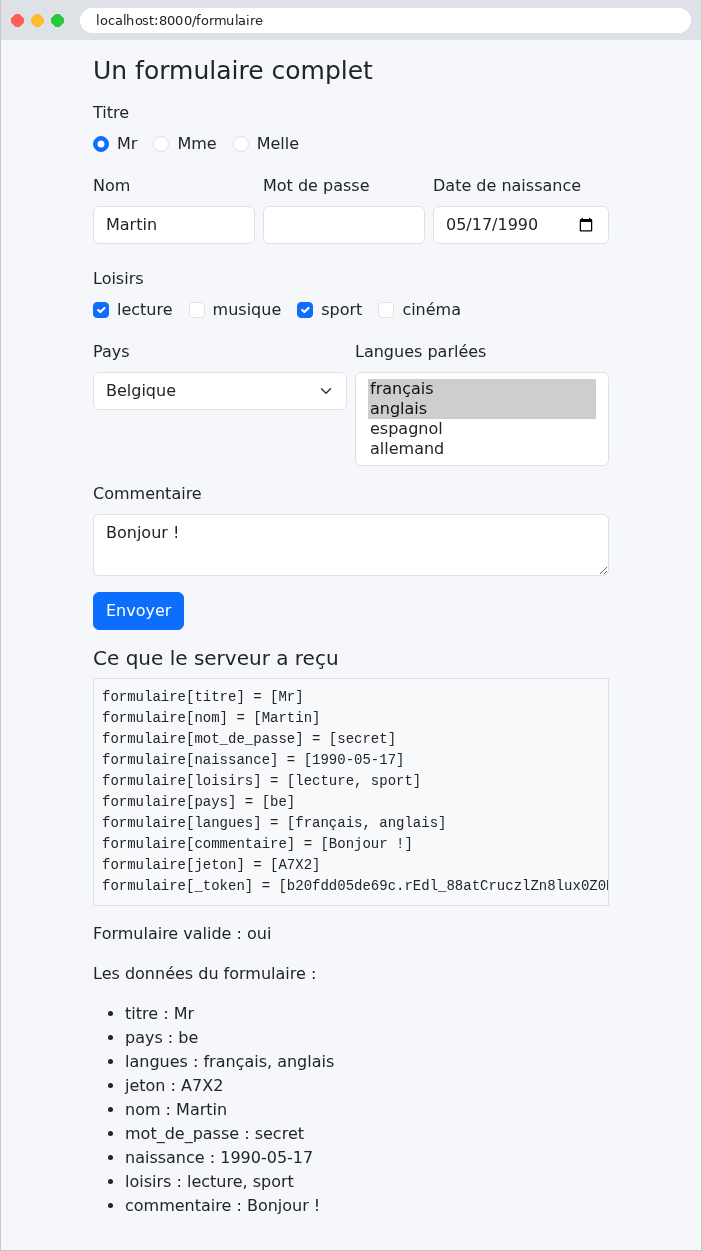Click the Date de naissance field
Viewport: 702px width, 1251px height.
pos(521,225)
